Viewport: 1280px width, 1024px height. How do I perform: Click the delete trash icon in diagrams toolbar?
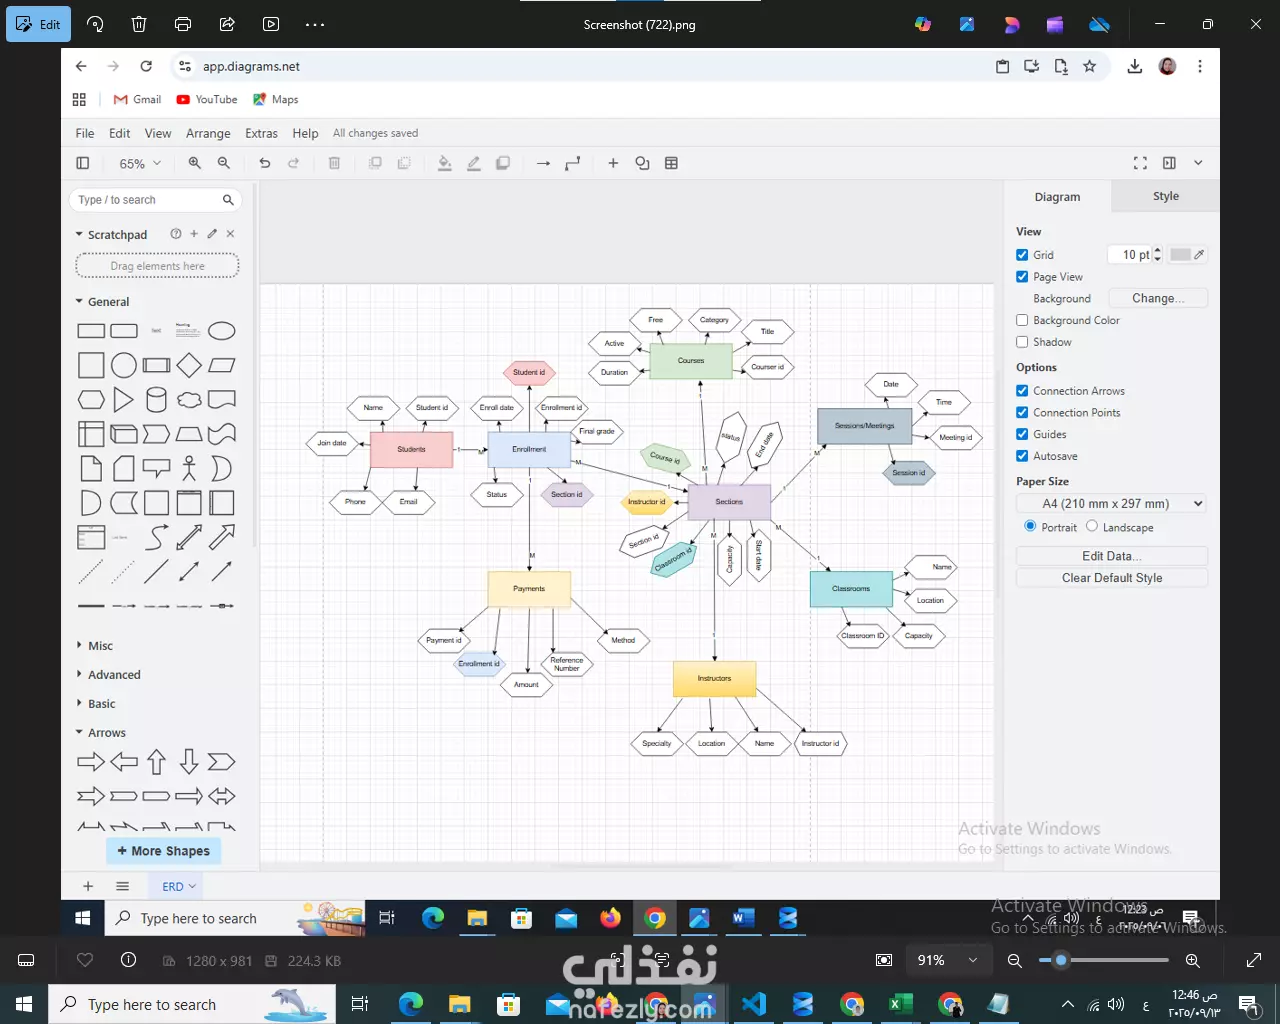click(x=335, y=163)
